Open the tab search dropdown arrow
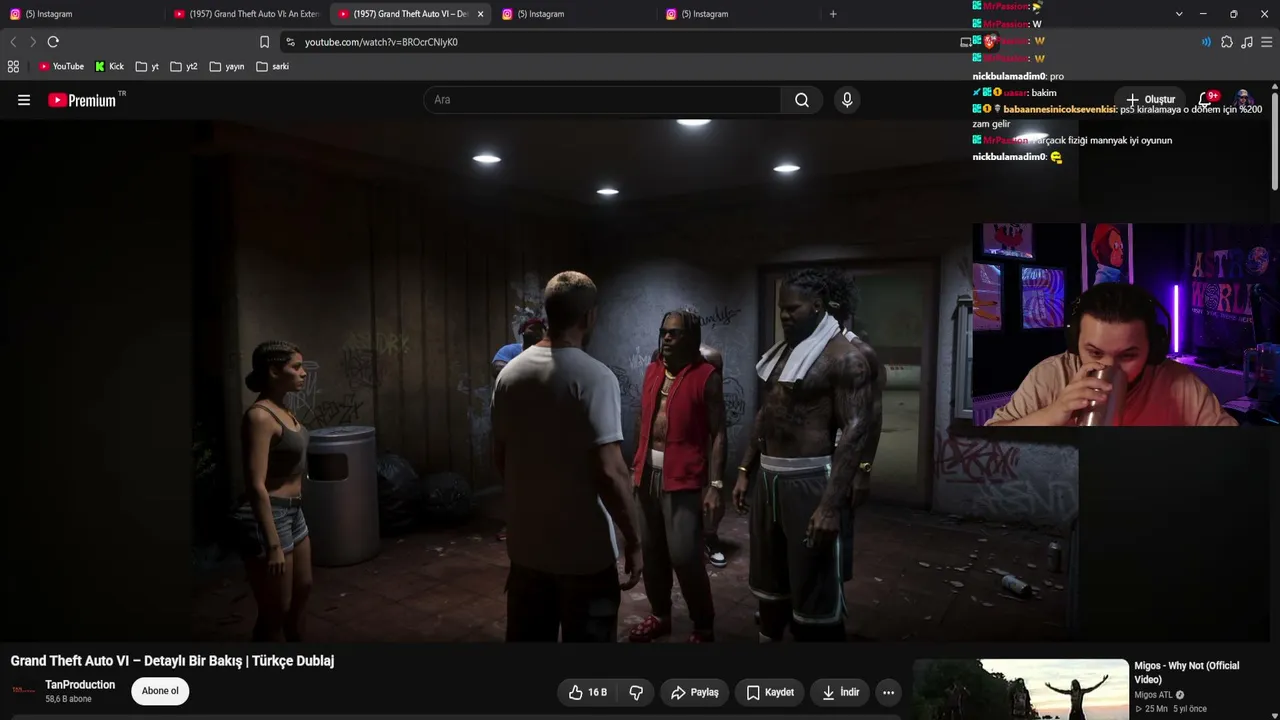 click(1179, 14)
